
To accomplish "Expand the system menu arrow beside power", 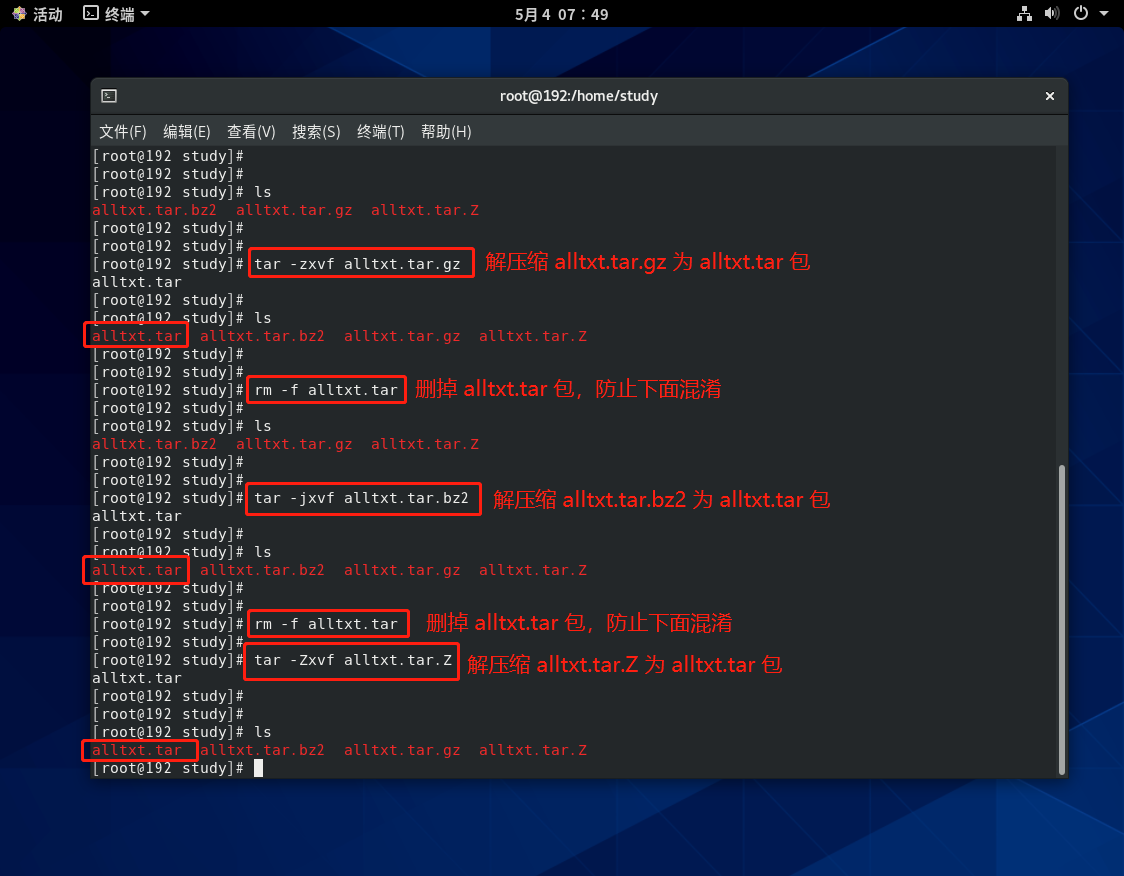I will (1103, 14).
